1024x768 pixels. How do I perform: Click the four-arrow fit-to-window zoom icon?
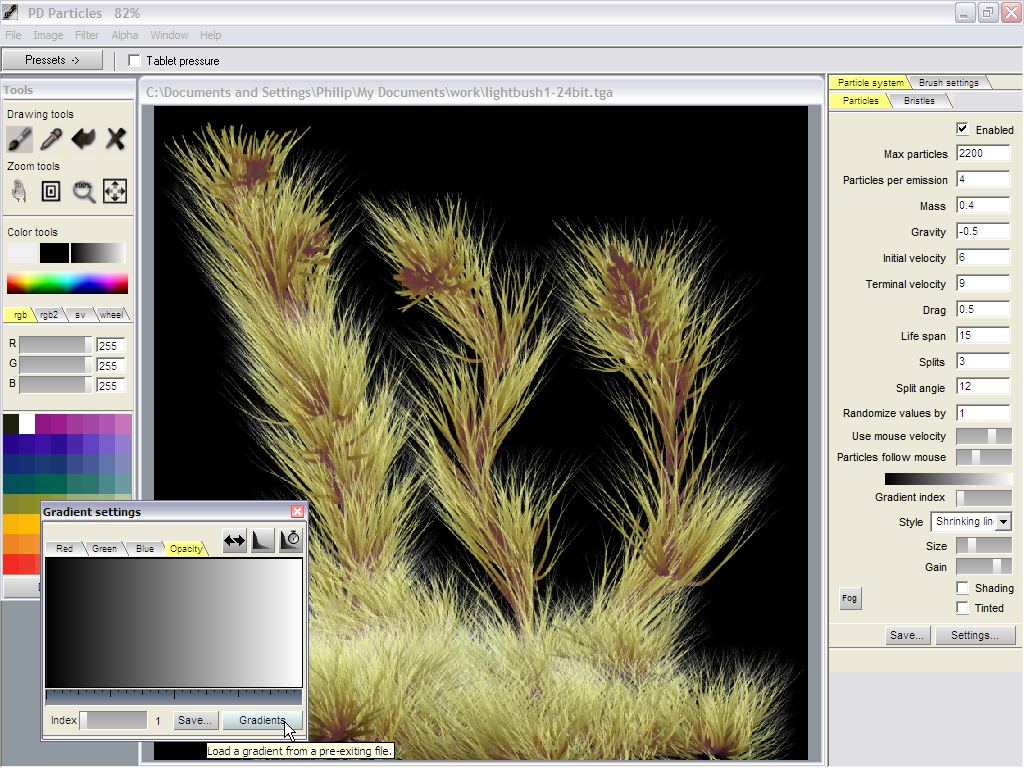coord(115,191)
